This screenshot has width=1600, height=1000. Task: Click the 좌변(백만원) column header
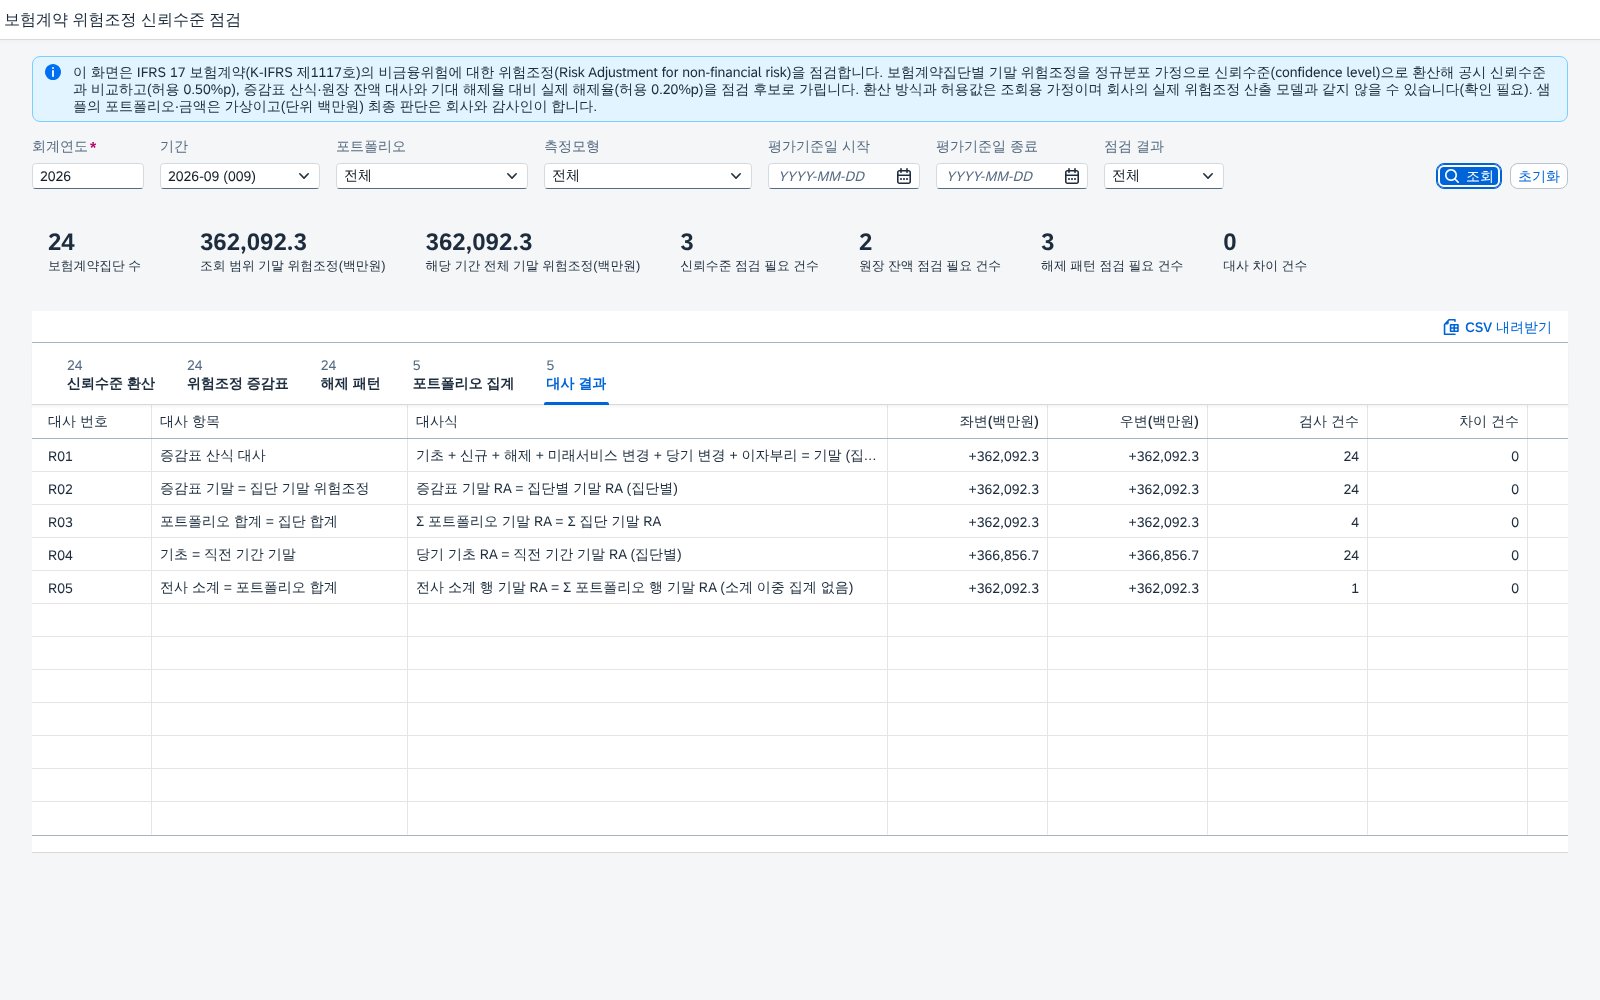968,422
